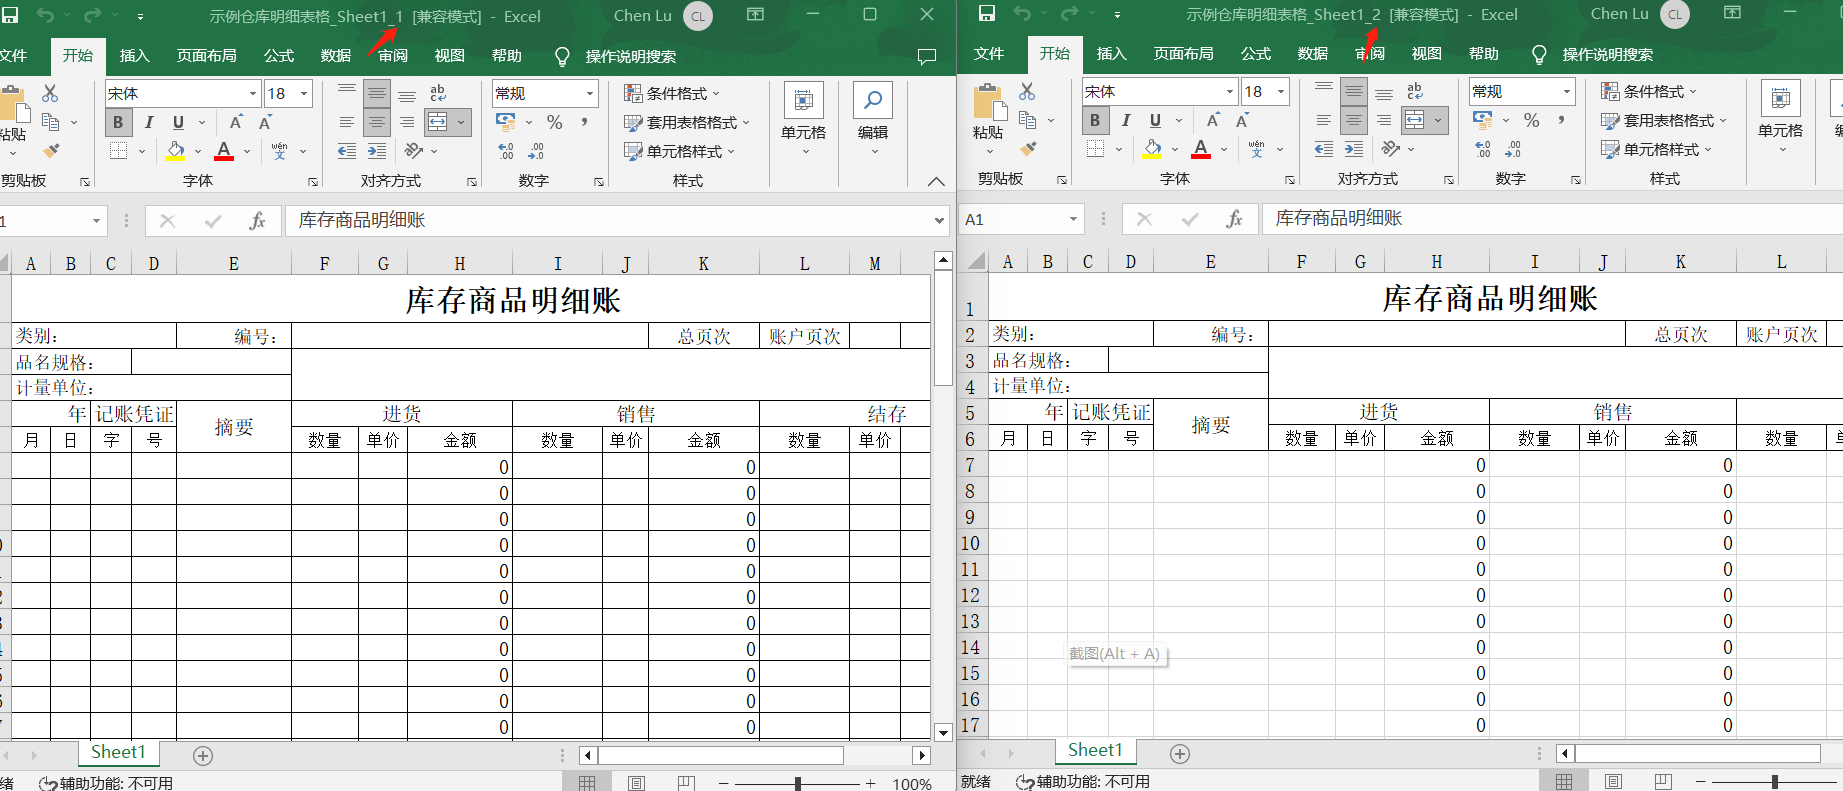The height and width of the screenshot is (791, 1843).
Task: Toggle Bold in left Excel window
Action: click(118, 122)
